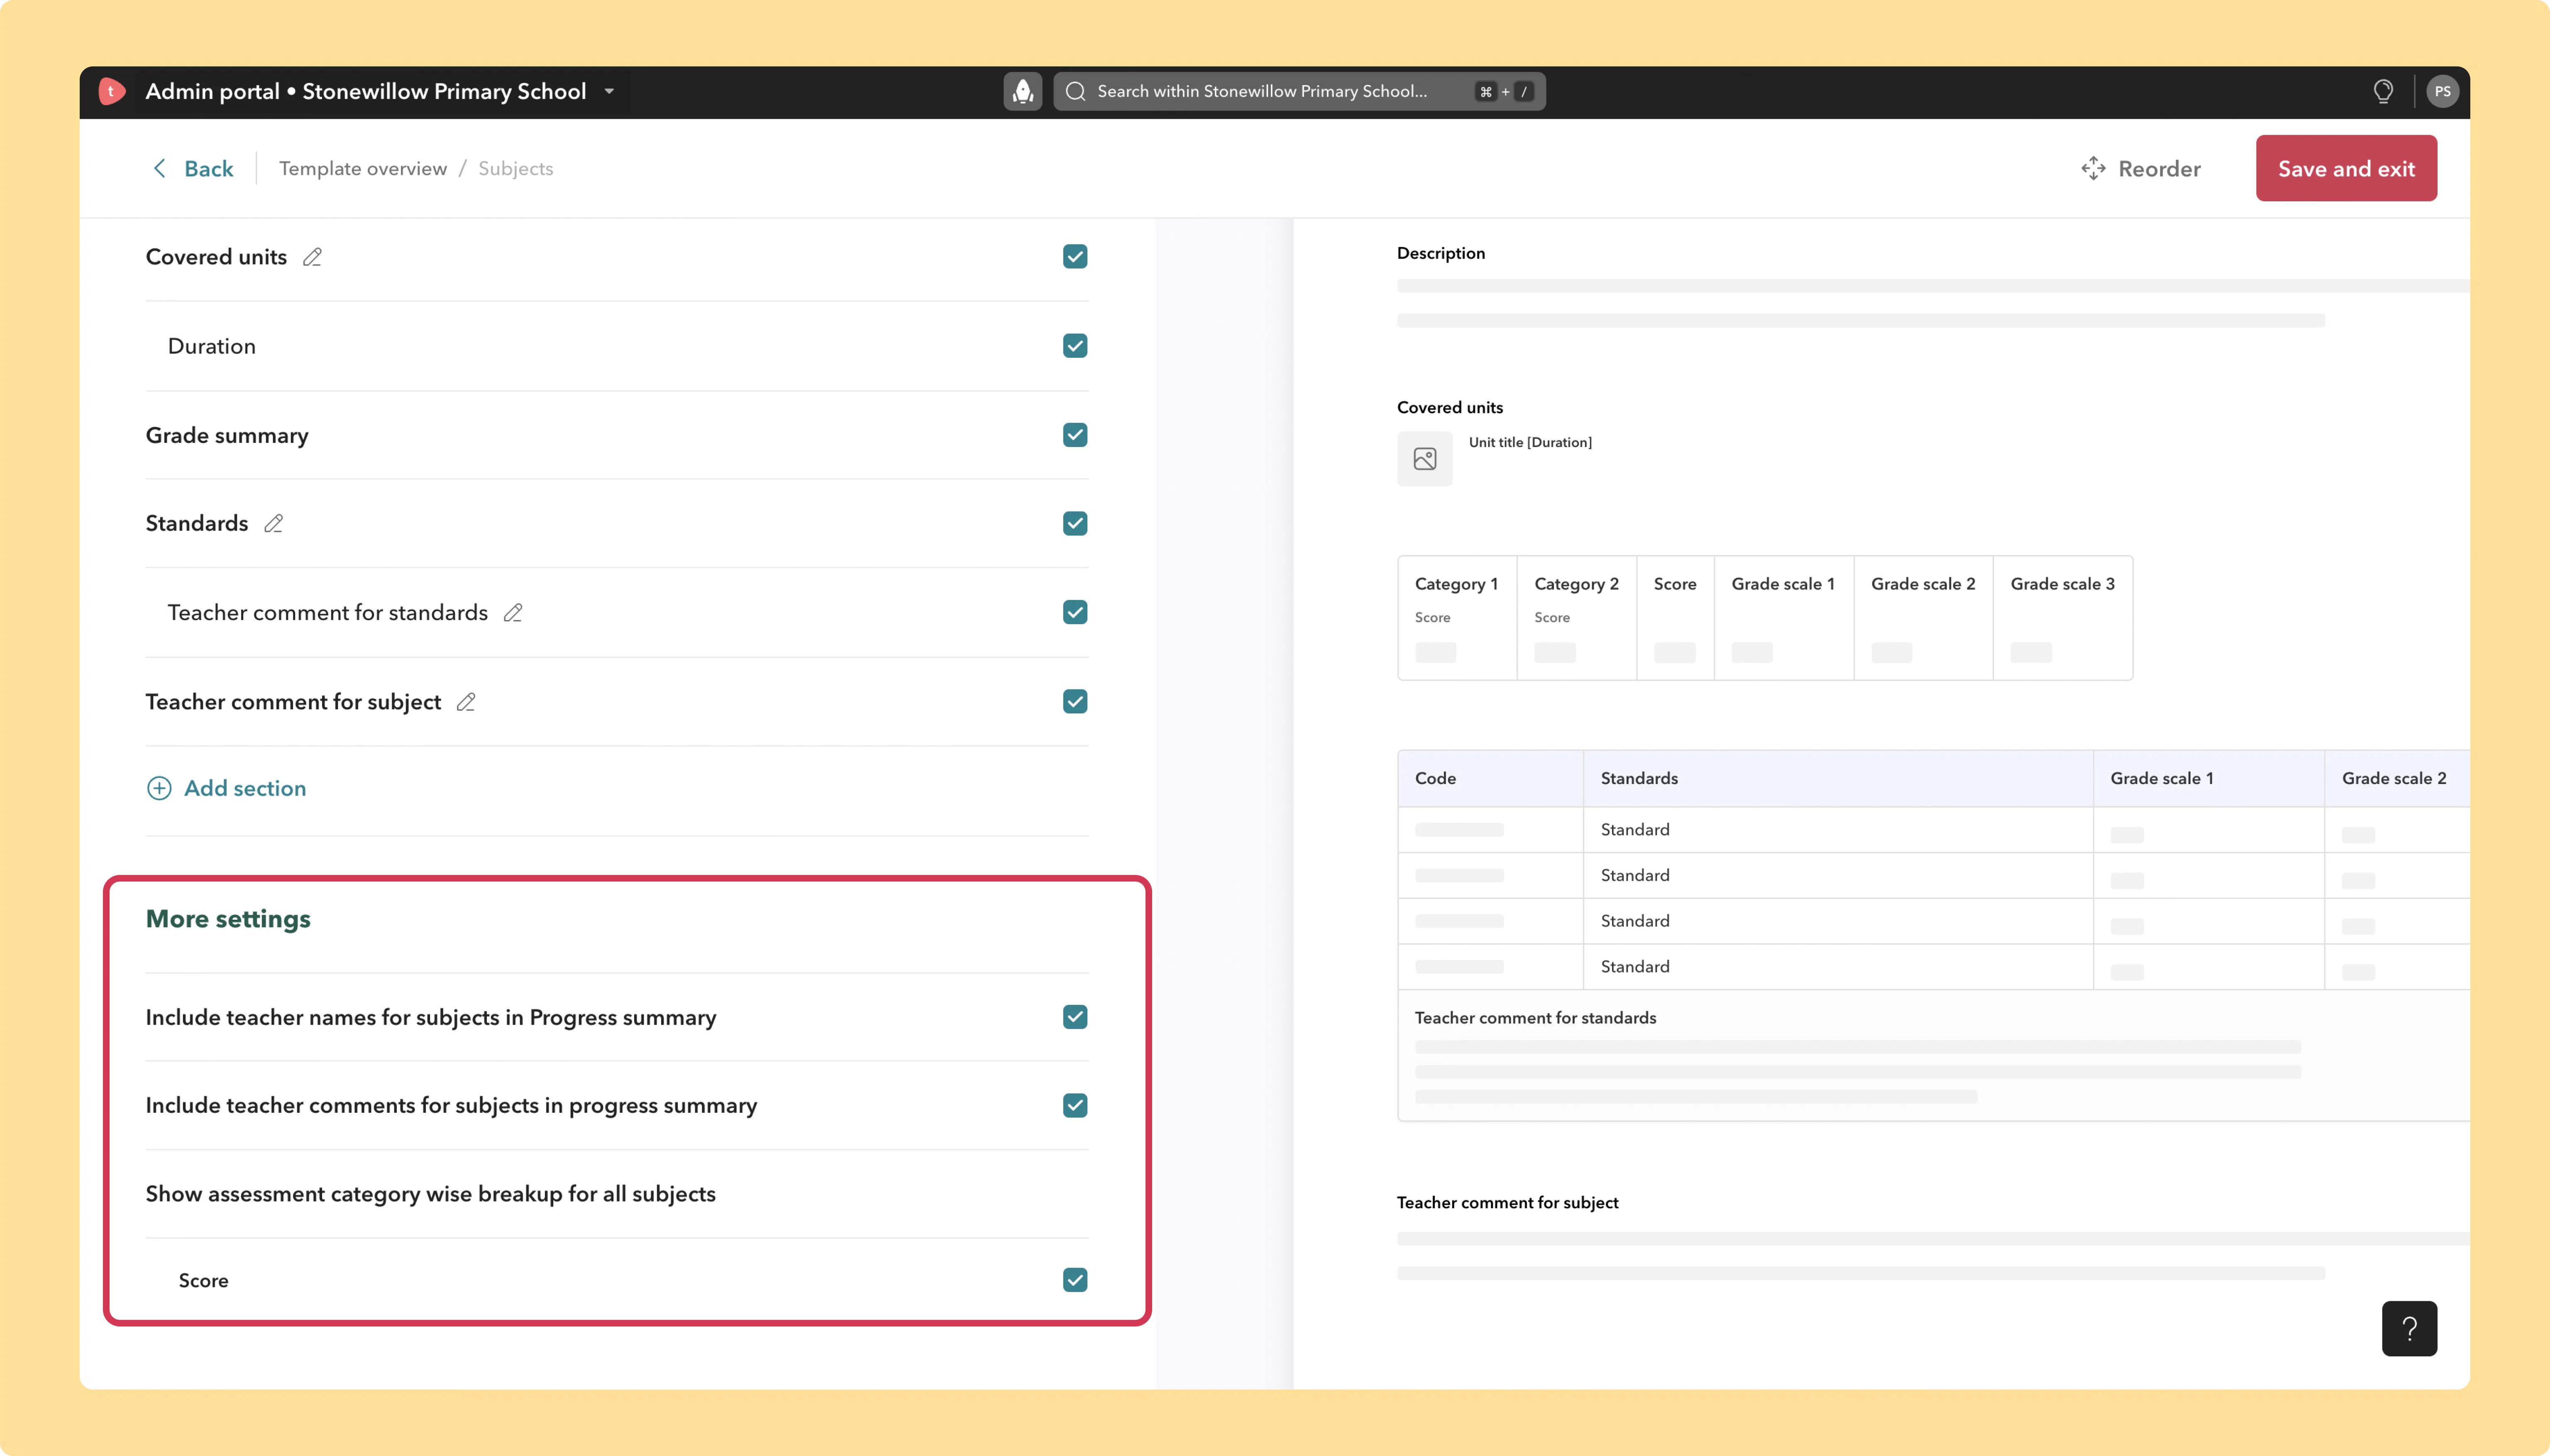Toggle the Standards checkbox

point(1075,523)
